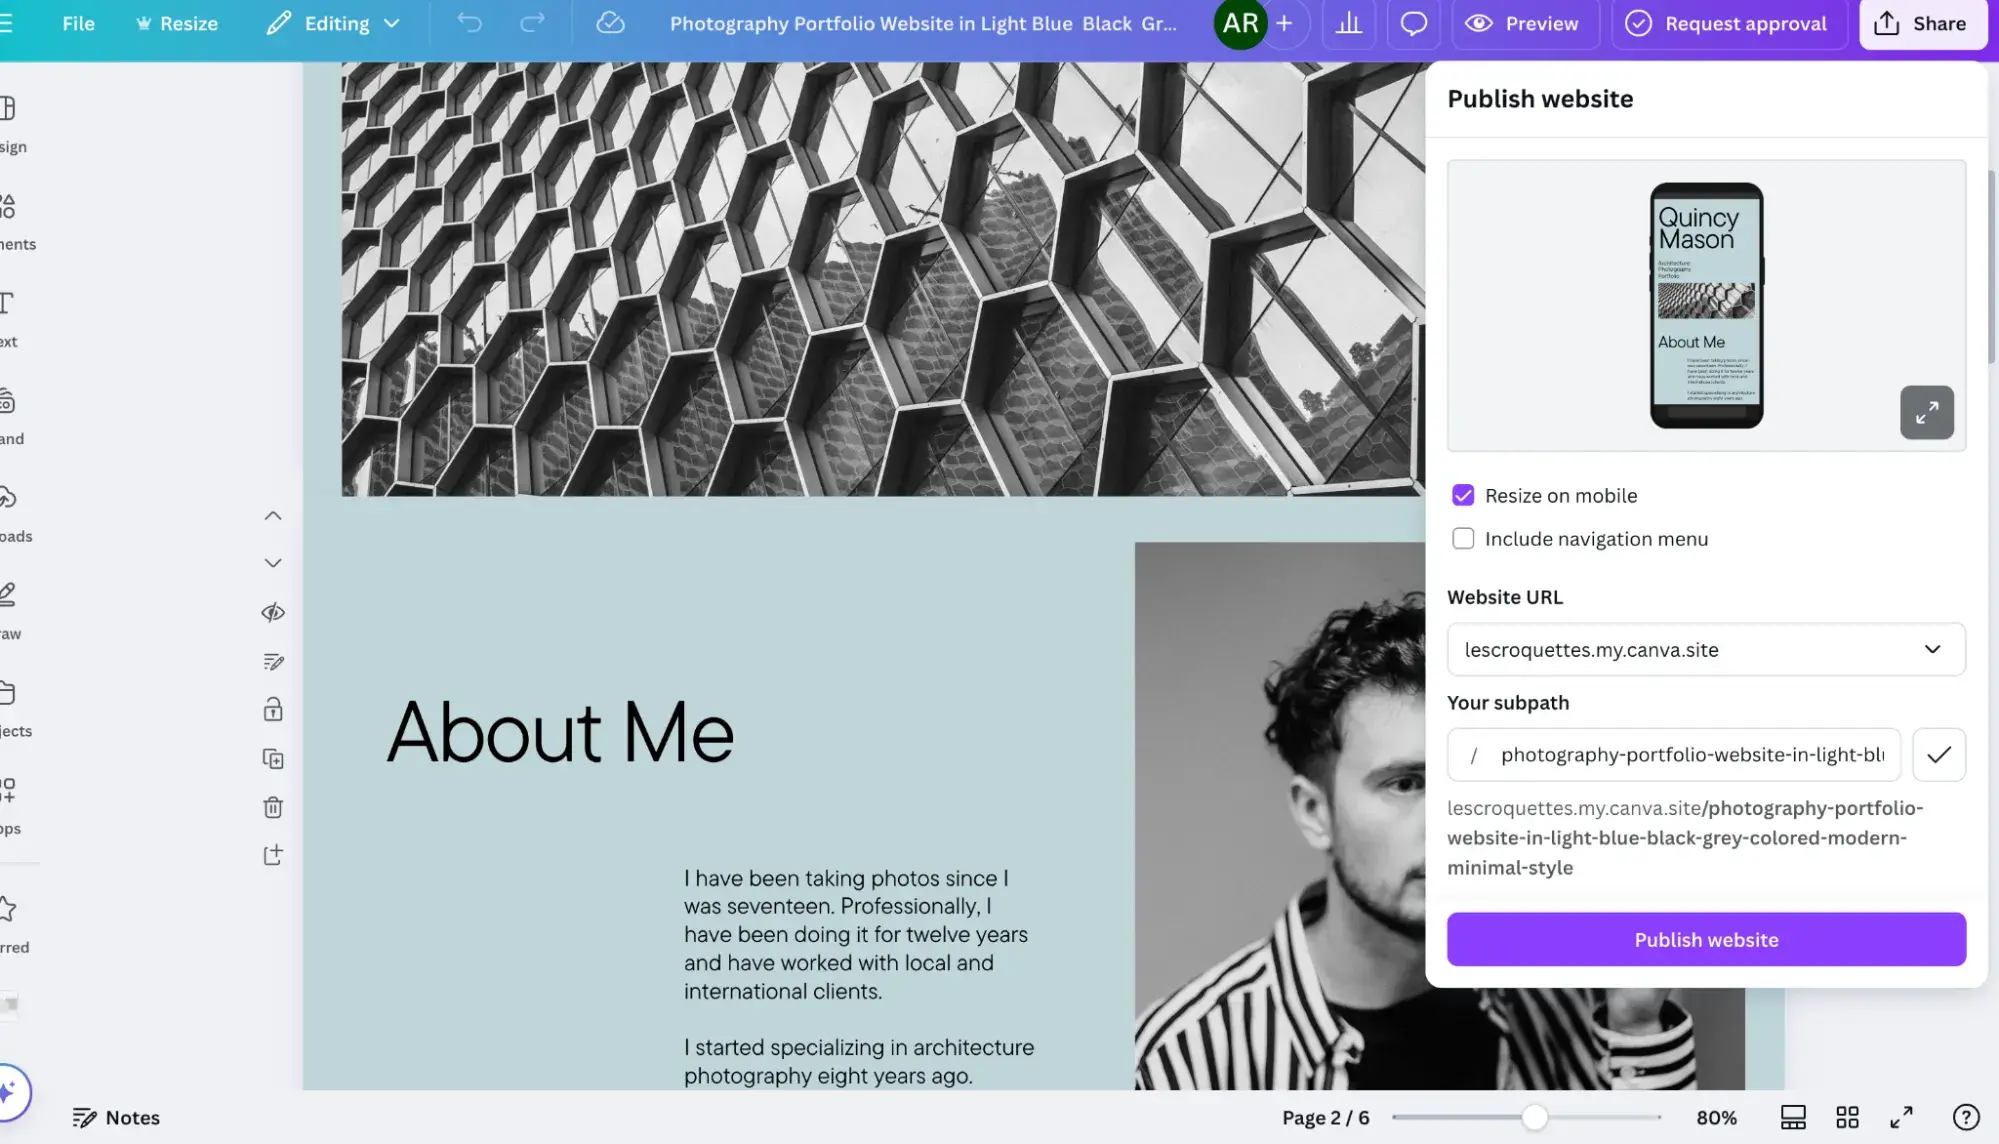The height and width of the screenshot is (1144, 1999).
Task: Open the File menu
Action: pos(78,25)
